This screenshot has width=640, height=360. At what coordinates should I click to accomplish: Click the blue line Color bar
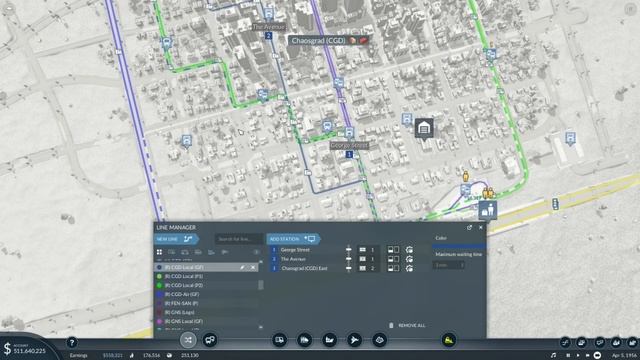[459, 246]
